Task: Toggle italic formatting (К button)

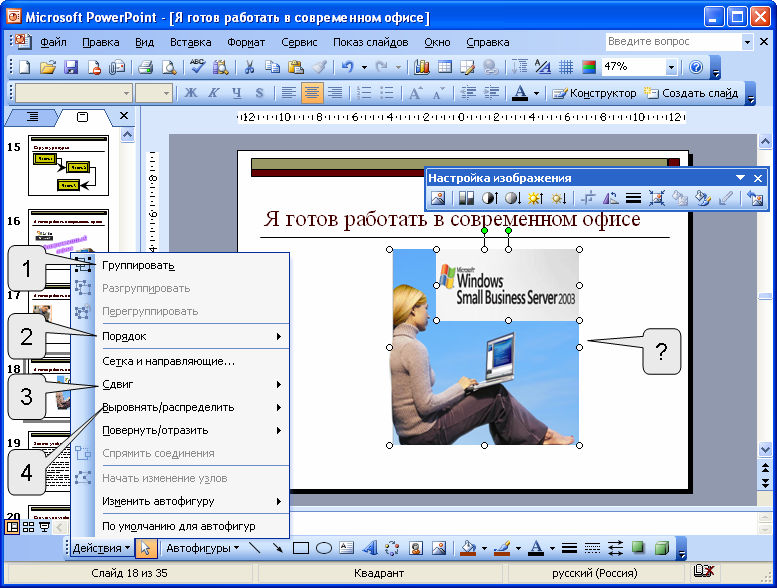Action: [x=214, y=93]
